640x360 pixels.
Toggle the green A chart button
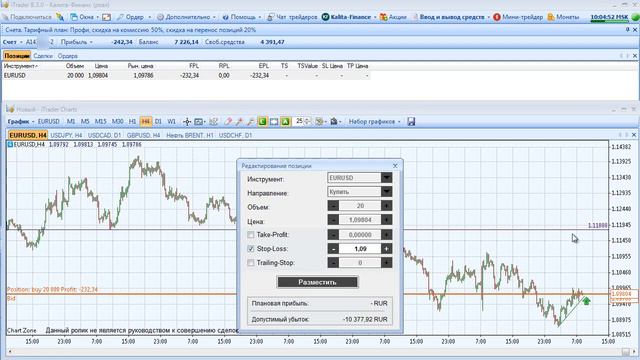[x=285, y=122]
